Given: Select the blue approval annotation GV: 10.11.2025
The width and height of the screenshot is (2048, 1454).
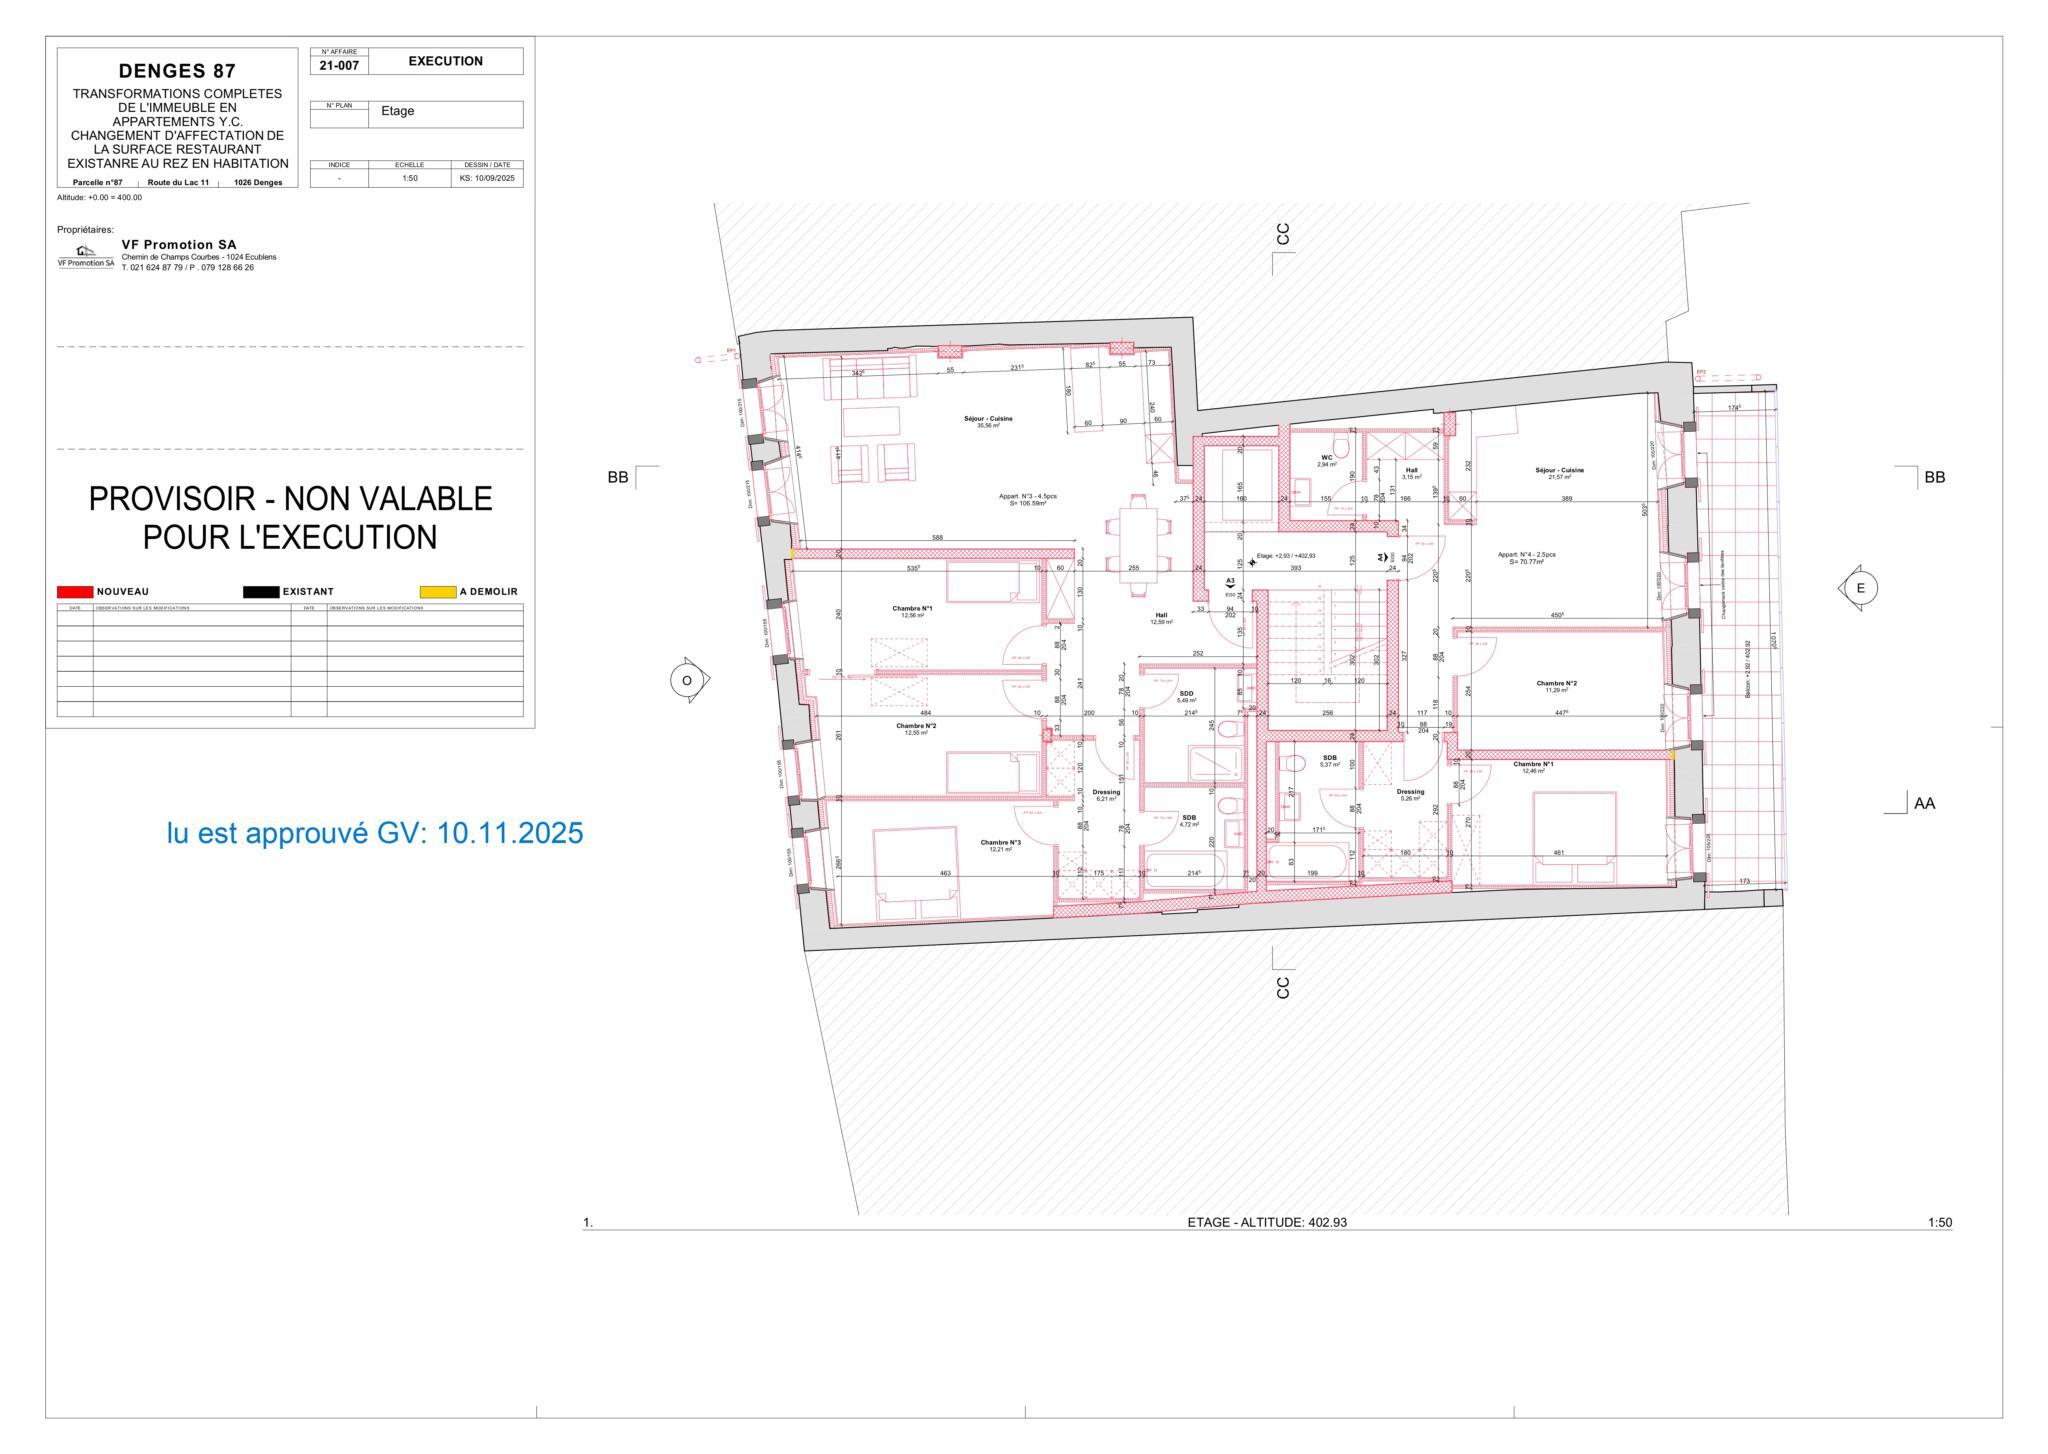Looking at the screenshot, I should [375, 833].
